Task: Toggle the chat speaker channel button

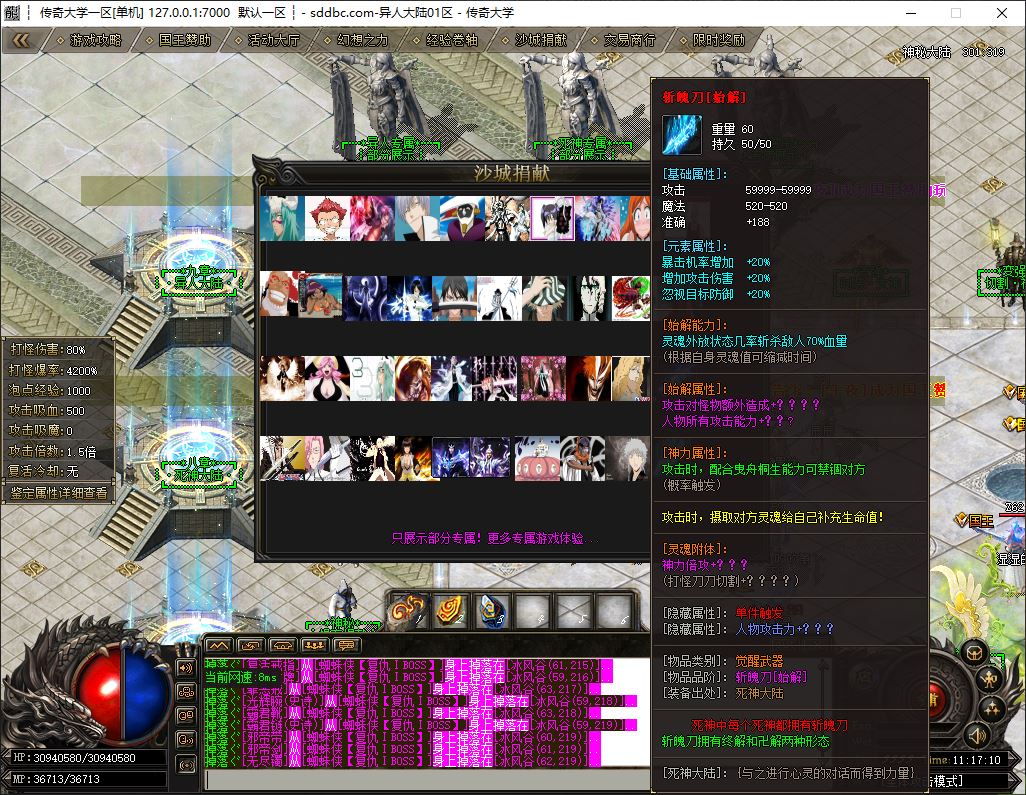Action: tap(186, 667)
